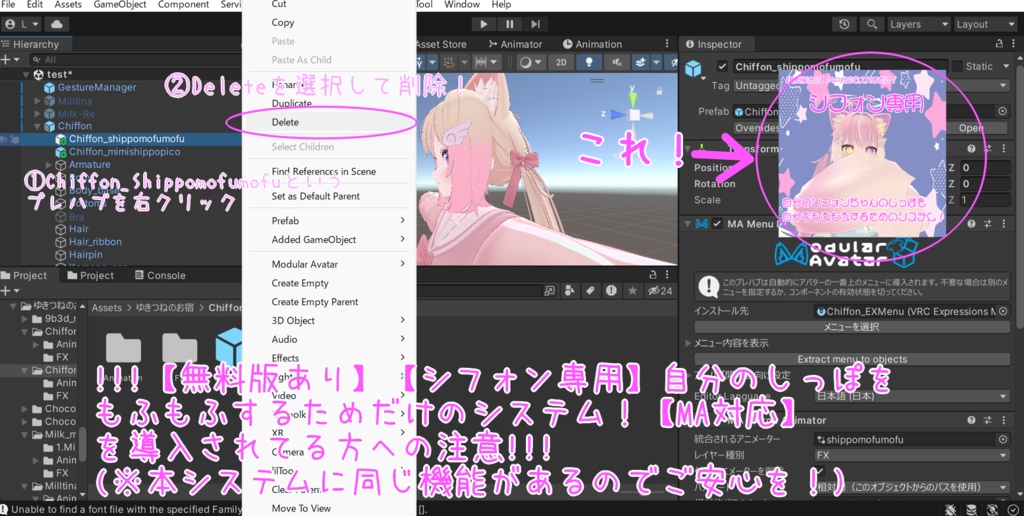Click the Step frame button

[x=536, y=24]
